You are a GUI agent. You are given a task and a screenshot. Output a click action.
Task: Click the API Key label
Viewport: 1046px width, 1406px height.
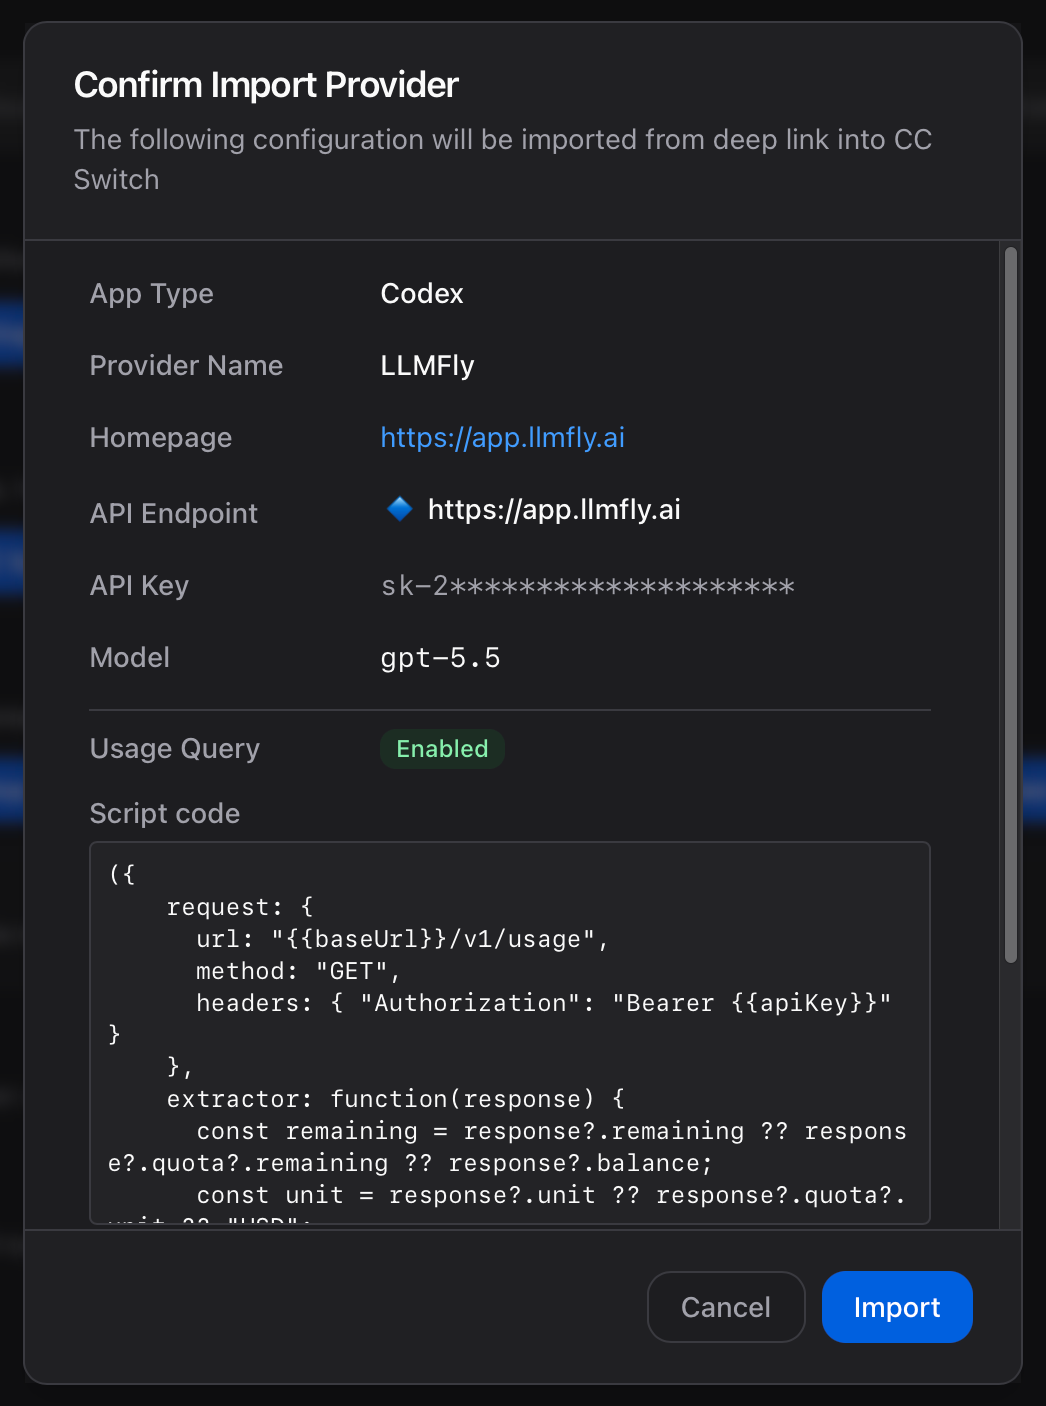click(139, 586)
